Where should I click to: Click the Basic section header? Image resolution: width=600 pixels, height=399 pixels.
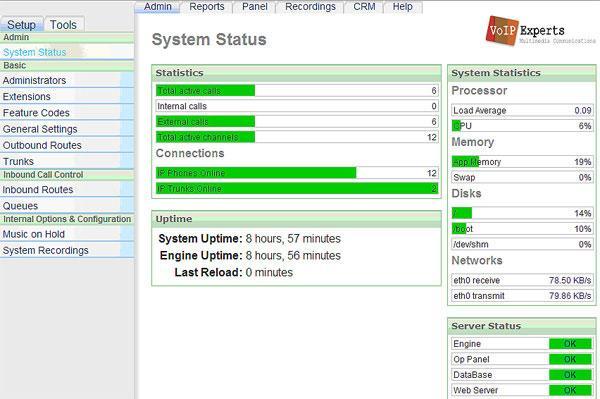coord(67,65)
